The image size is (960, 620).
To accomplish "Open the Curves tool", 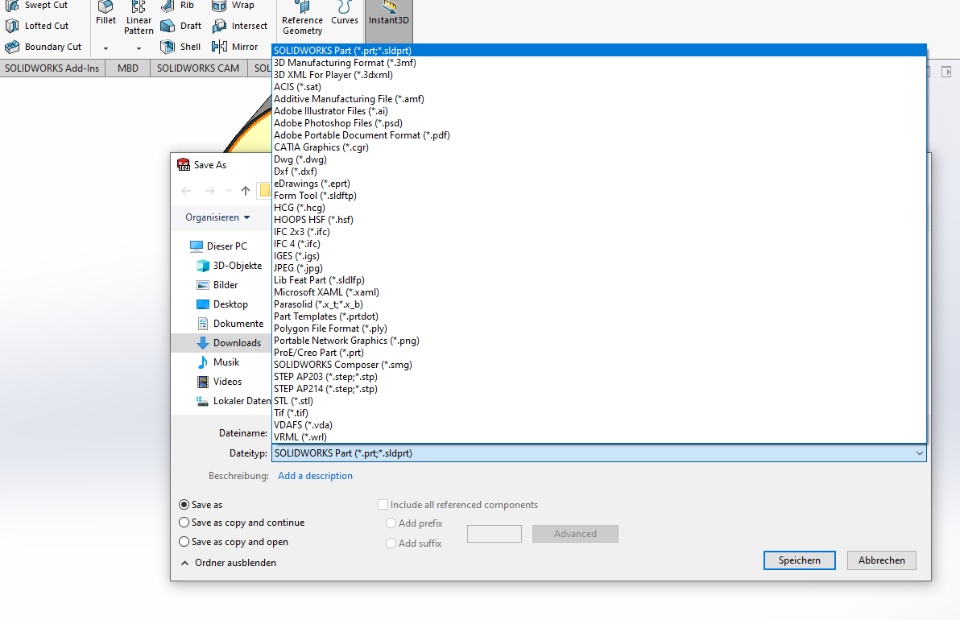I will click(x=345, y=13).
